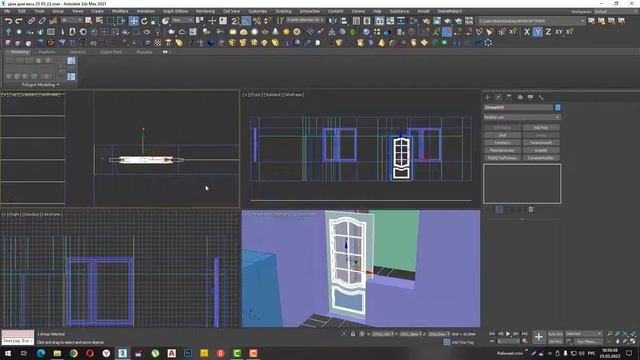
Task: Click the Key Filters button
Action: tap(587, 342)
